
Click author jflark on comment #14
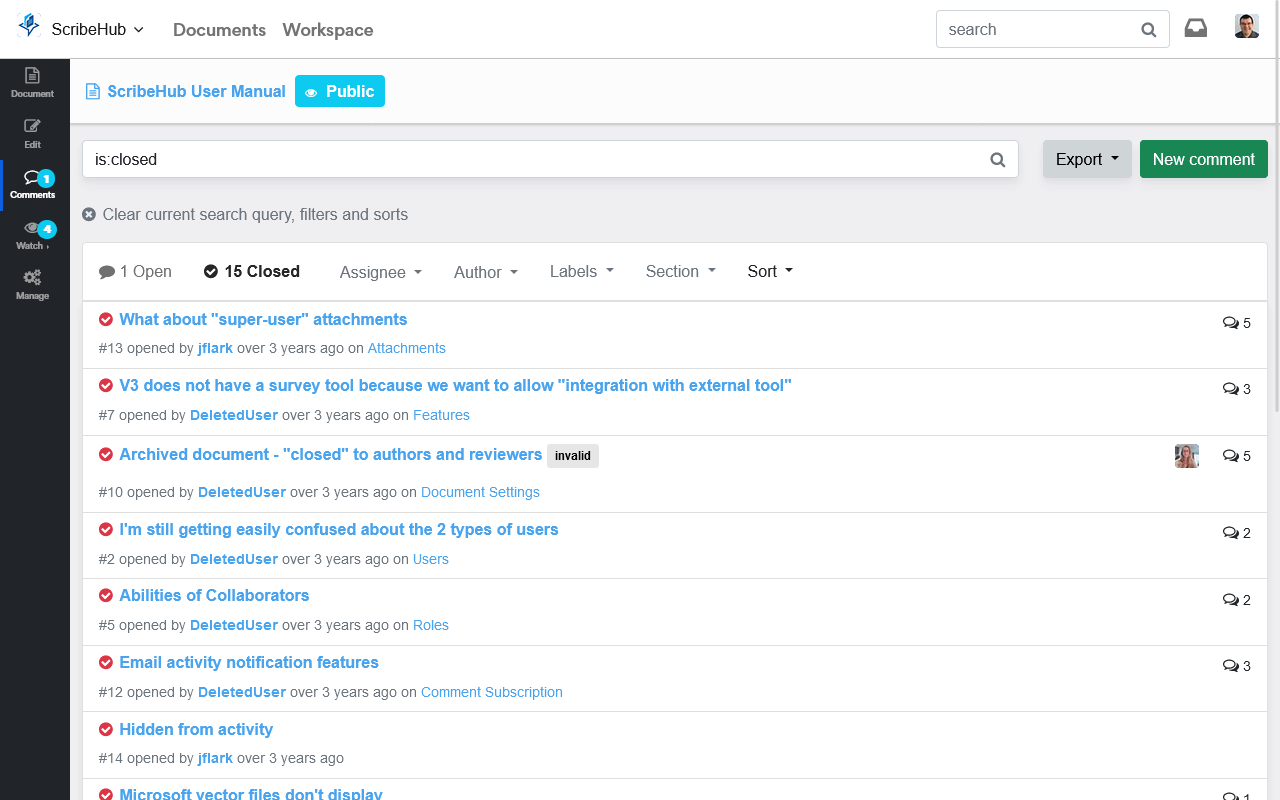pos(215,758)
